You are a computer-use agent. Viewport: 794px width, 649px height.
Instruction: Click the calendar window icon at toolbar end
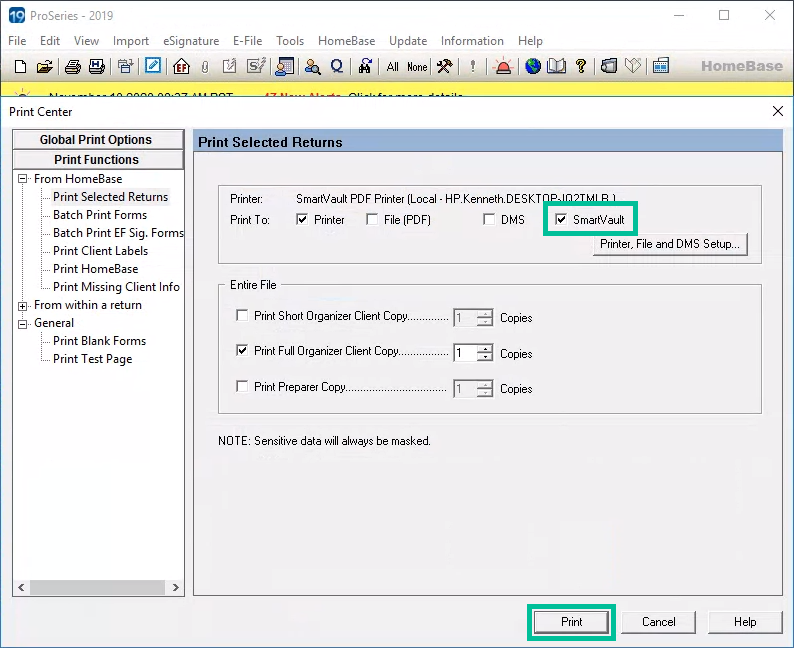click(661, 66)
